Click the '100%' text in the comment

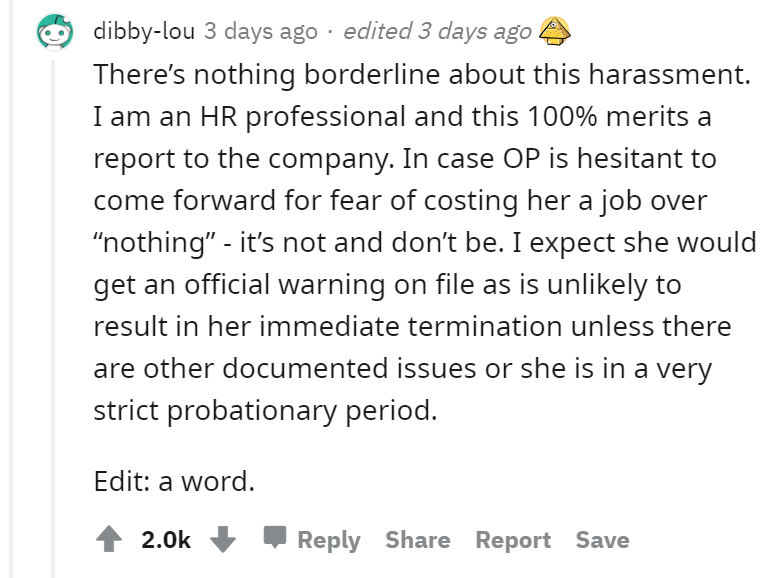562,117
